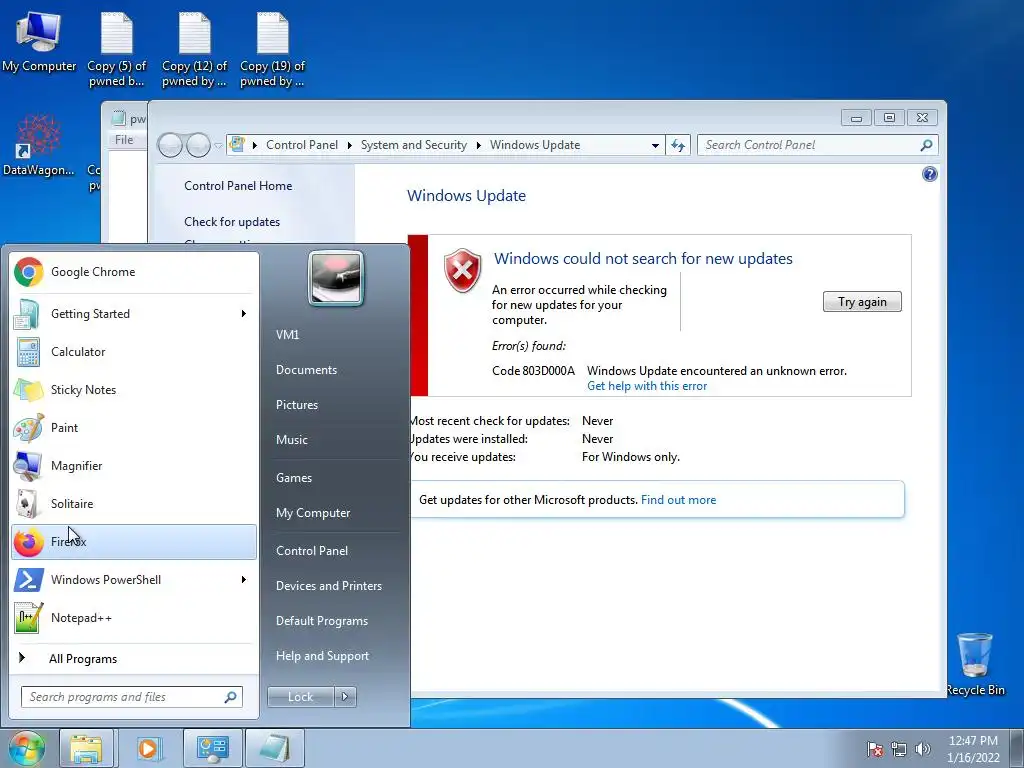Click Windows Update breadcrumb in address bar
Viewport: 1024px width, 768px height.
(x=535, y=145)
